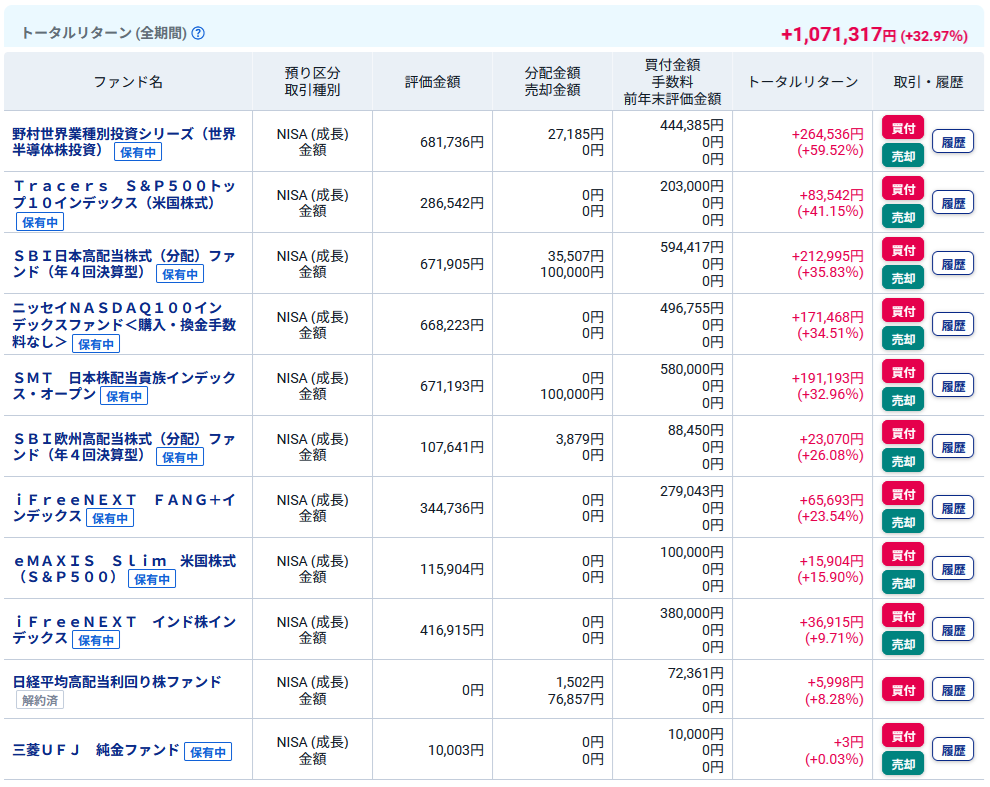Buy more of 野村世界業種別投資シリーズ fund
This screenshot has width=990, height=787.
click(903, 128)
